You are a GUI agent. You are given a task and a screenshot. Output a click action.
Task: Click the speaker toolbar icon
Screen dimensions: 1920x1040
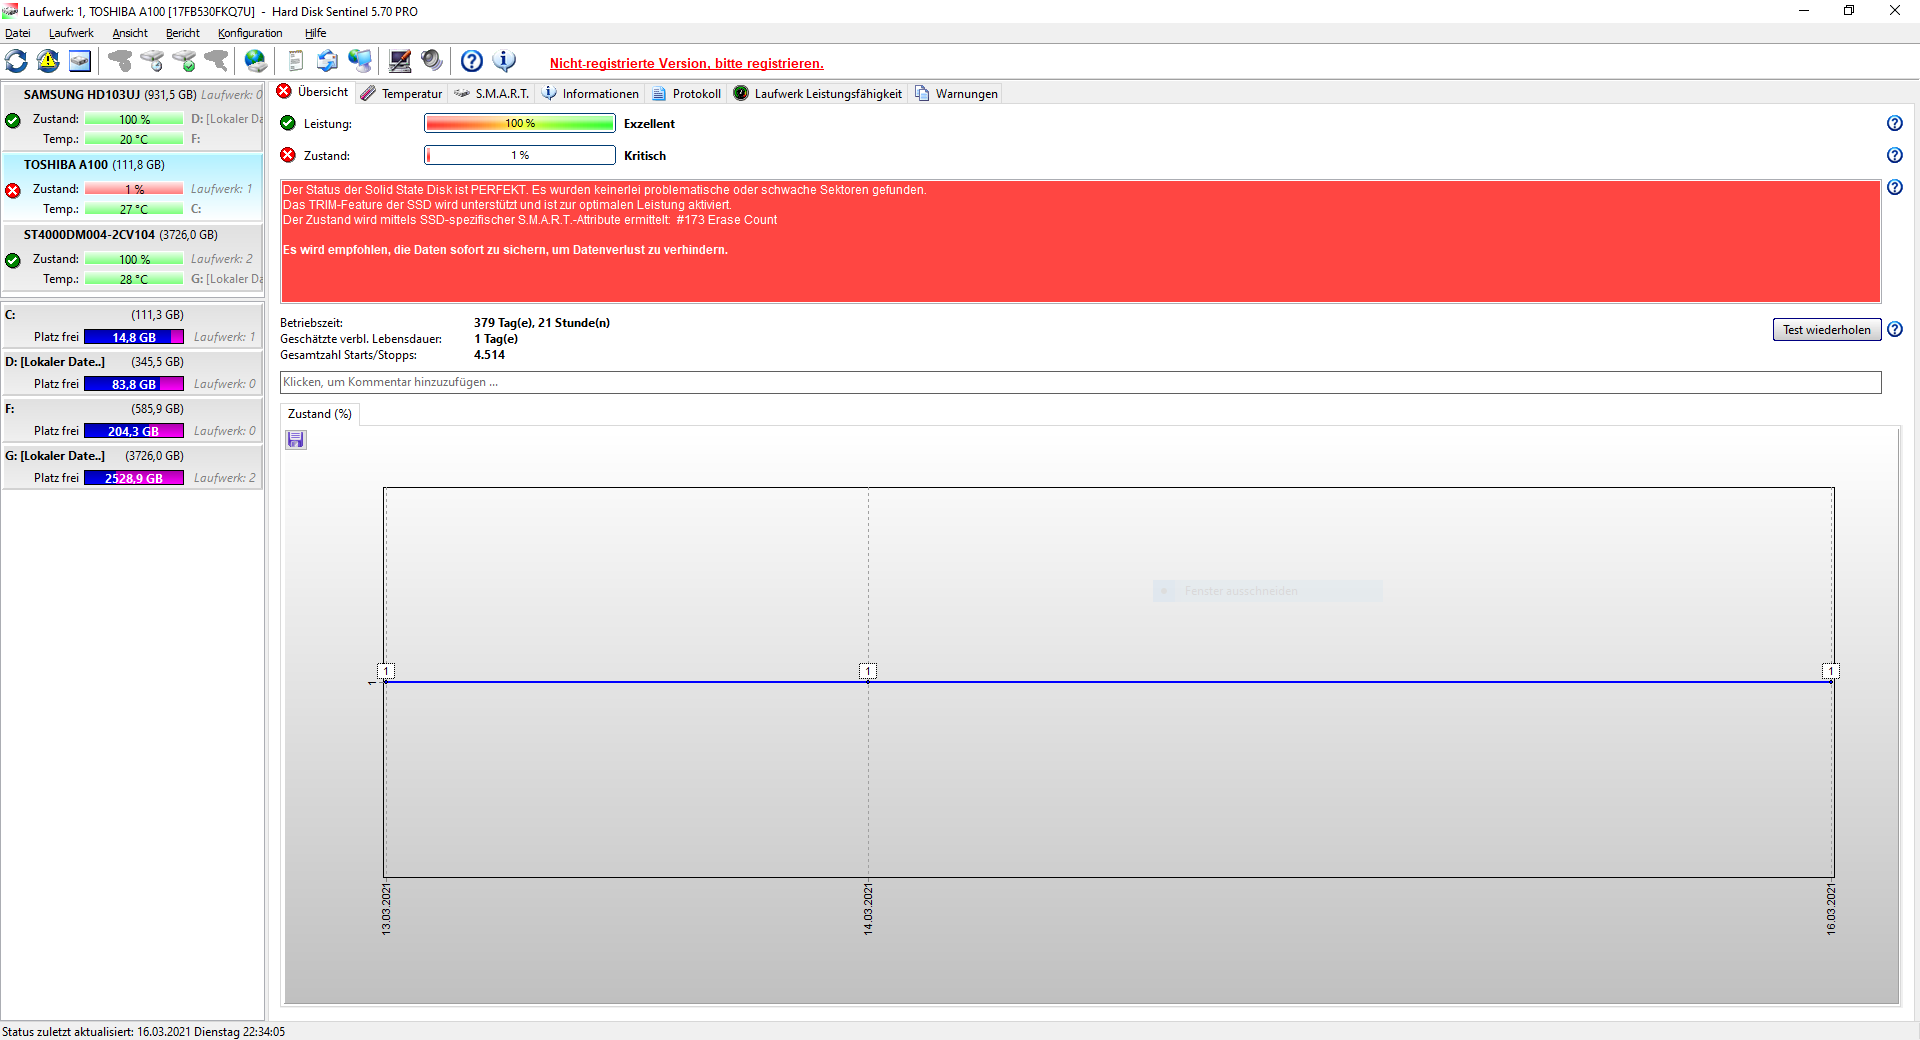(x=432, y=61)
